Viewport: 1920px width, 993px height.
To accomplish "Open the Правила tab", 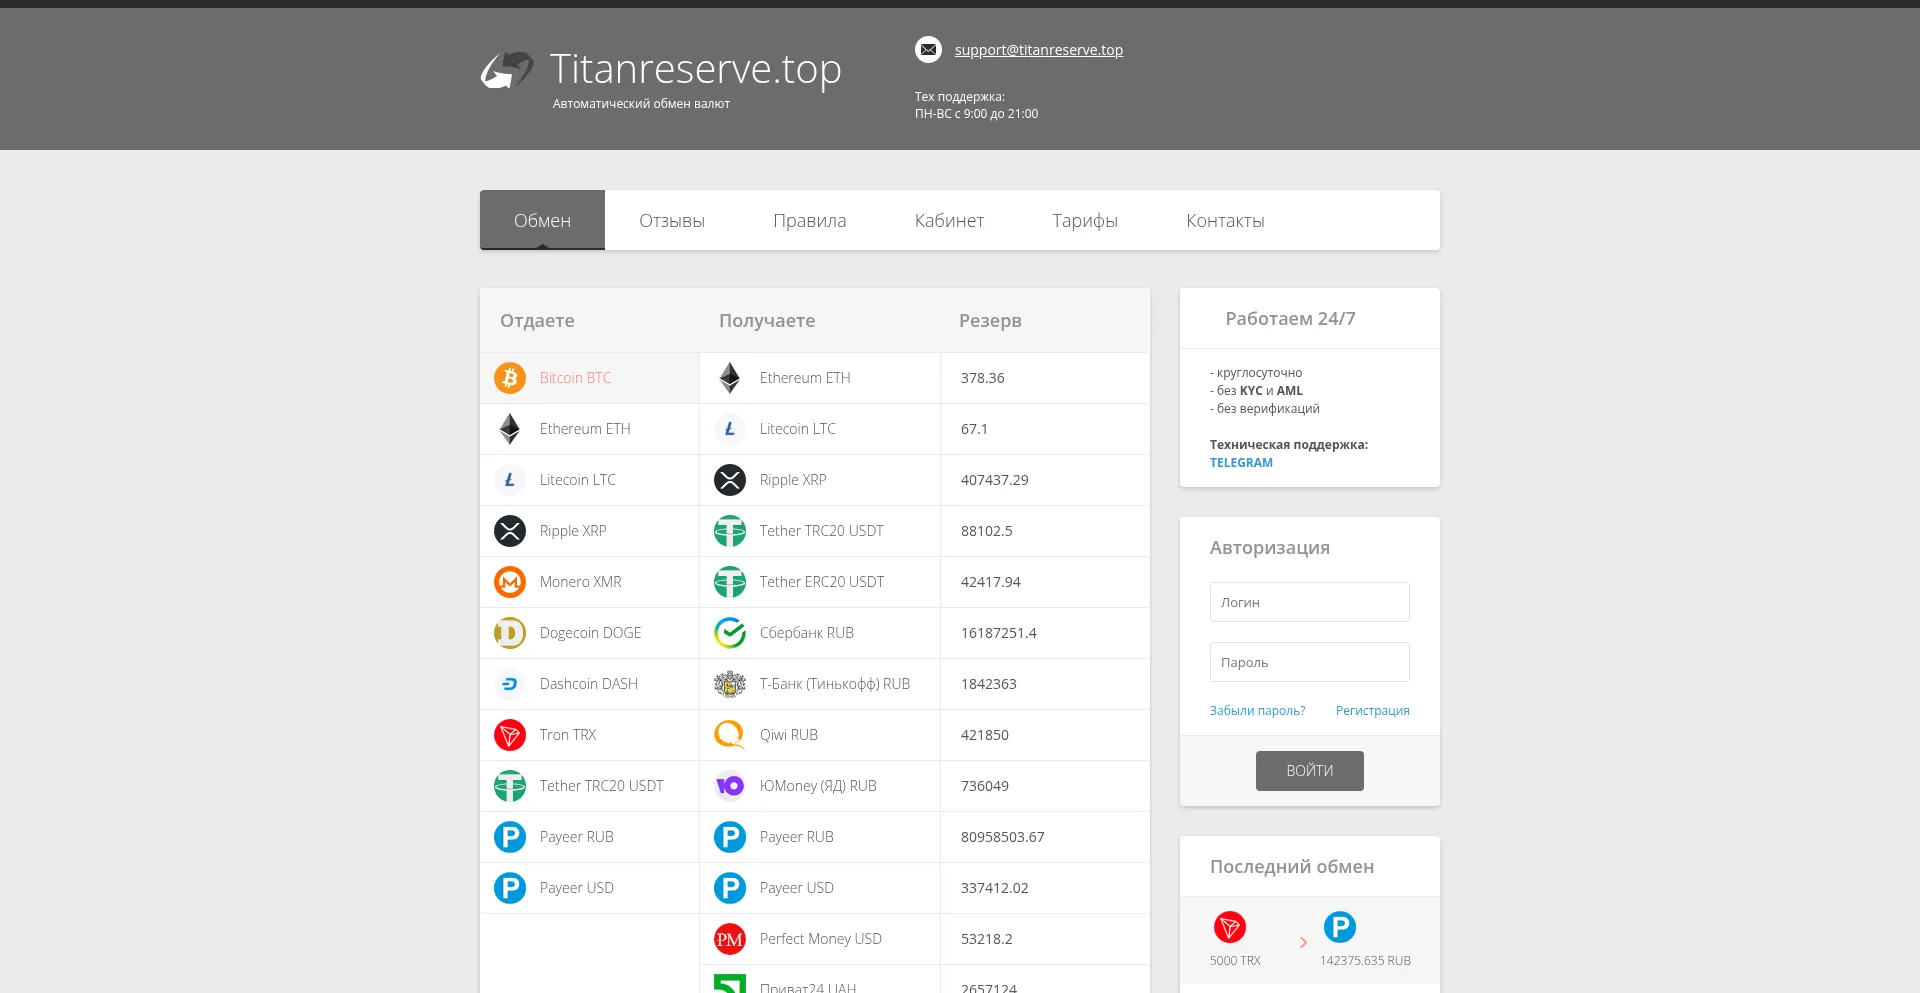I will point(810,220).
